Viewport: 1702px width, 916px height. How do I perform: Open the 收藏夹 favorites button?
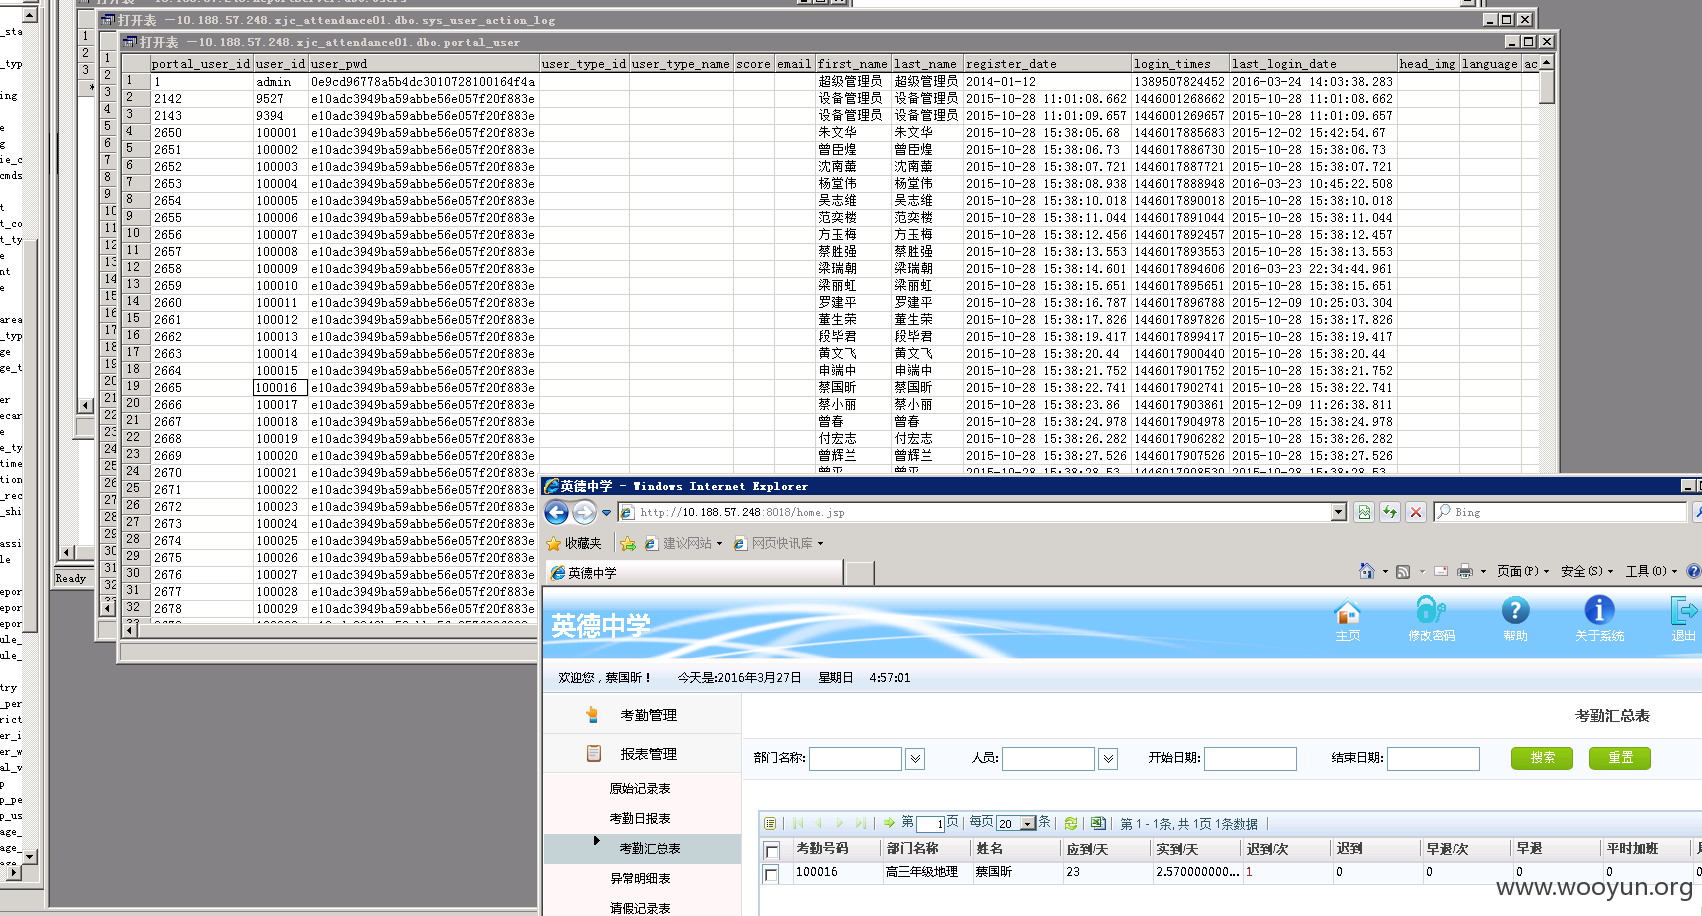point(574,543)
